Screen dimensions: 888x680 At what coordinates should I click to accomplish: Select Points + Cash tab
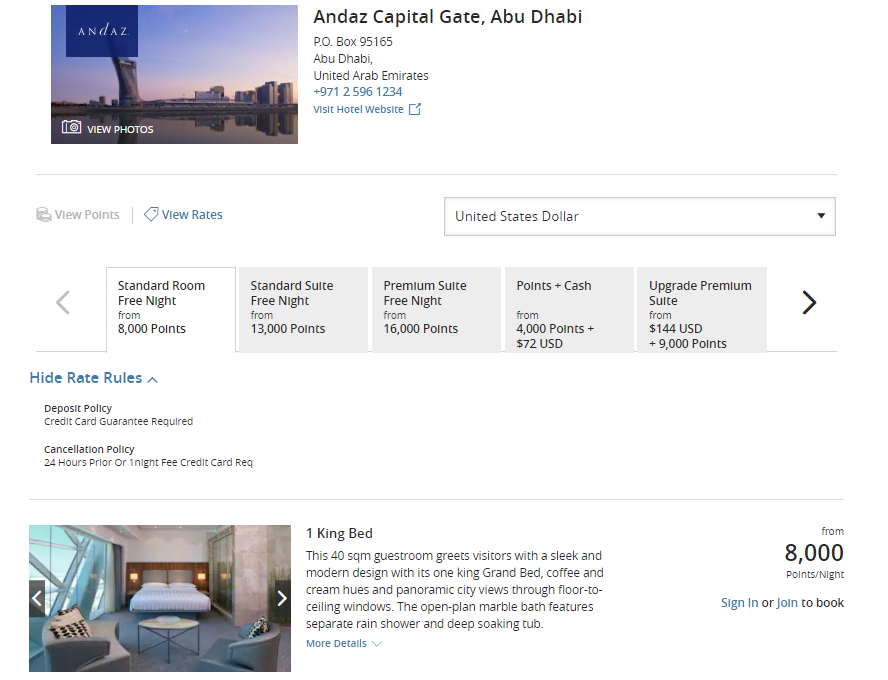pyautogui.click(x=569, y=310)
